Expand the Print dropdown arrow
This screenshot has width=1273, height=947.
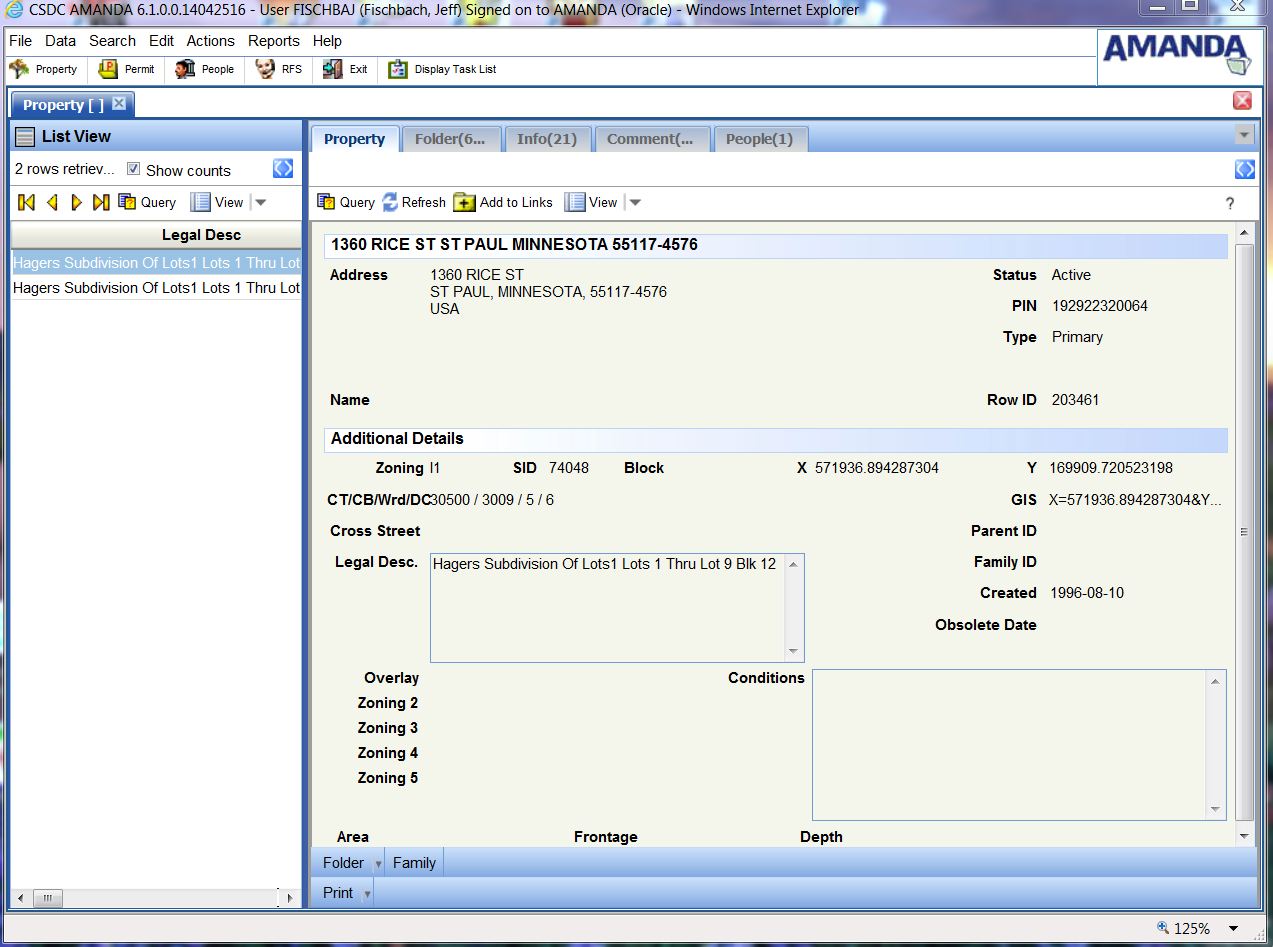367,894
